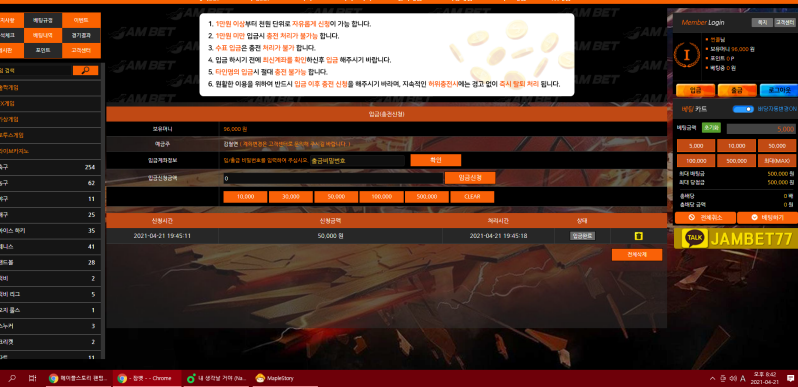Image resolution: width=798 pixels, height=387 pixels.
Task: Open the notification center tray icon
Action: coord(790,378)
